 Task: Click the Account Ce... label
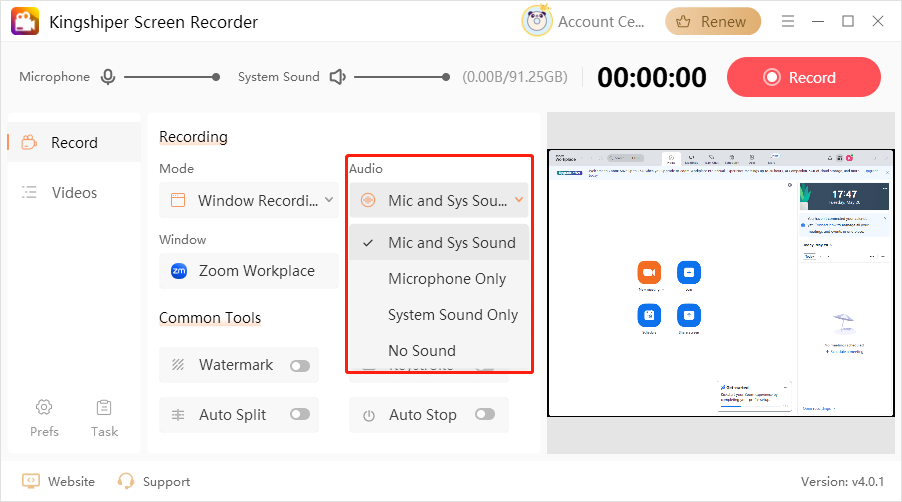pyautogui.click(x=601, y=22)
